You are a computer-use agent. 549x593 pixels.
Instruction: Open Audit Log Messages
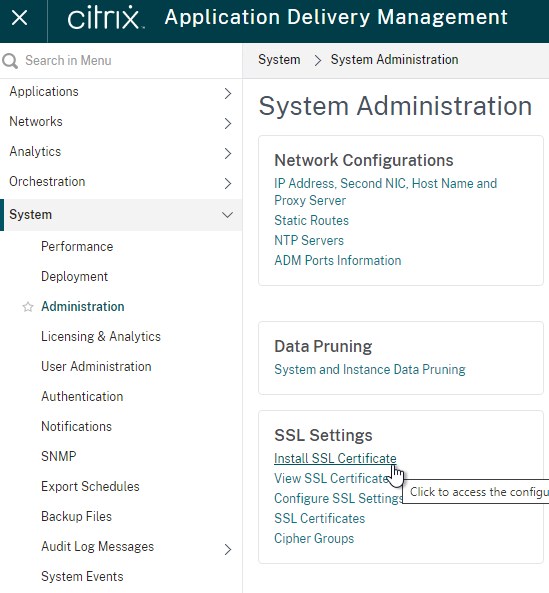(98, 547)
